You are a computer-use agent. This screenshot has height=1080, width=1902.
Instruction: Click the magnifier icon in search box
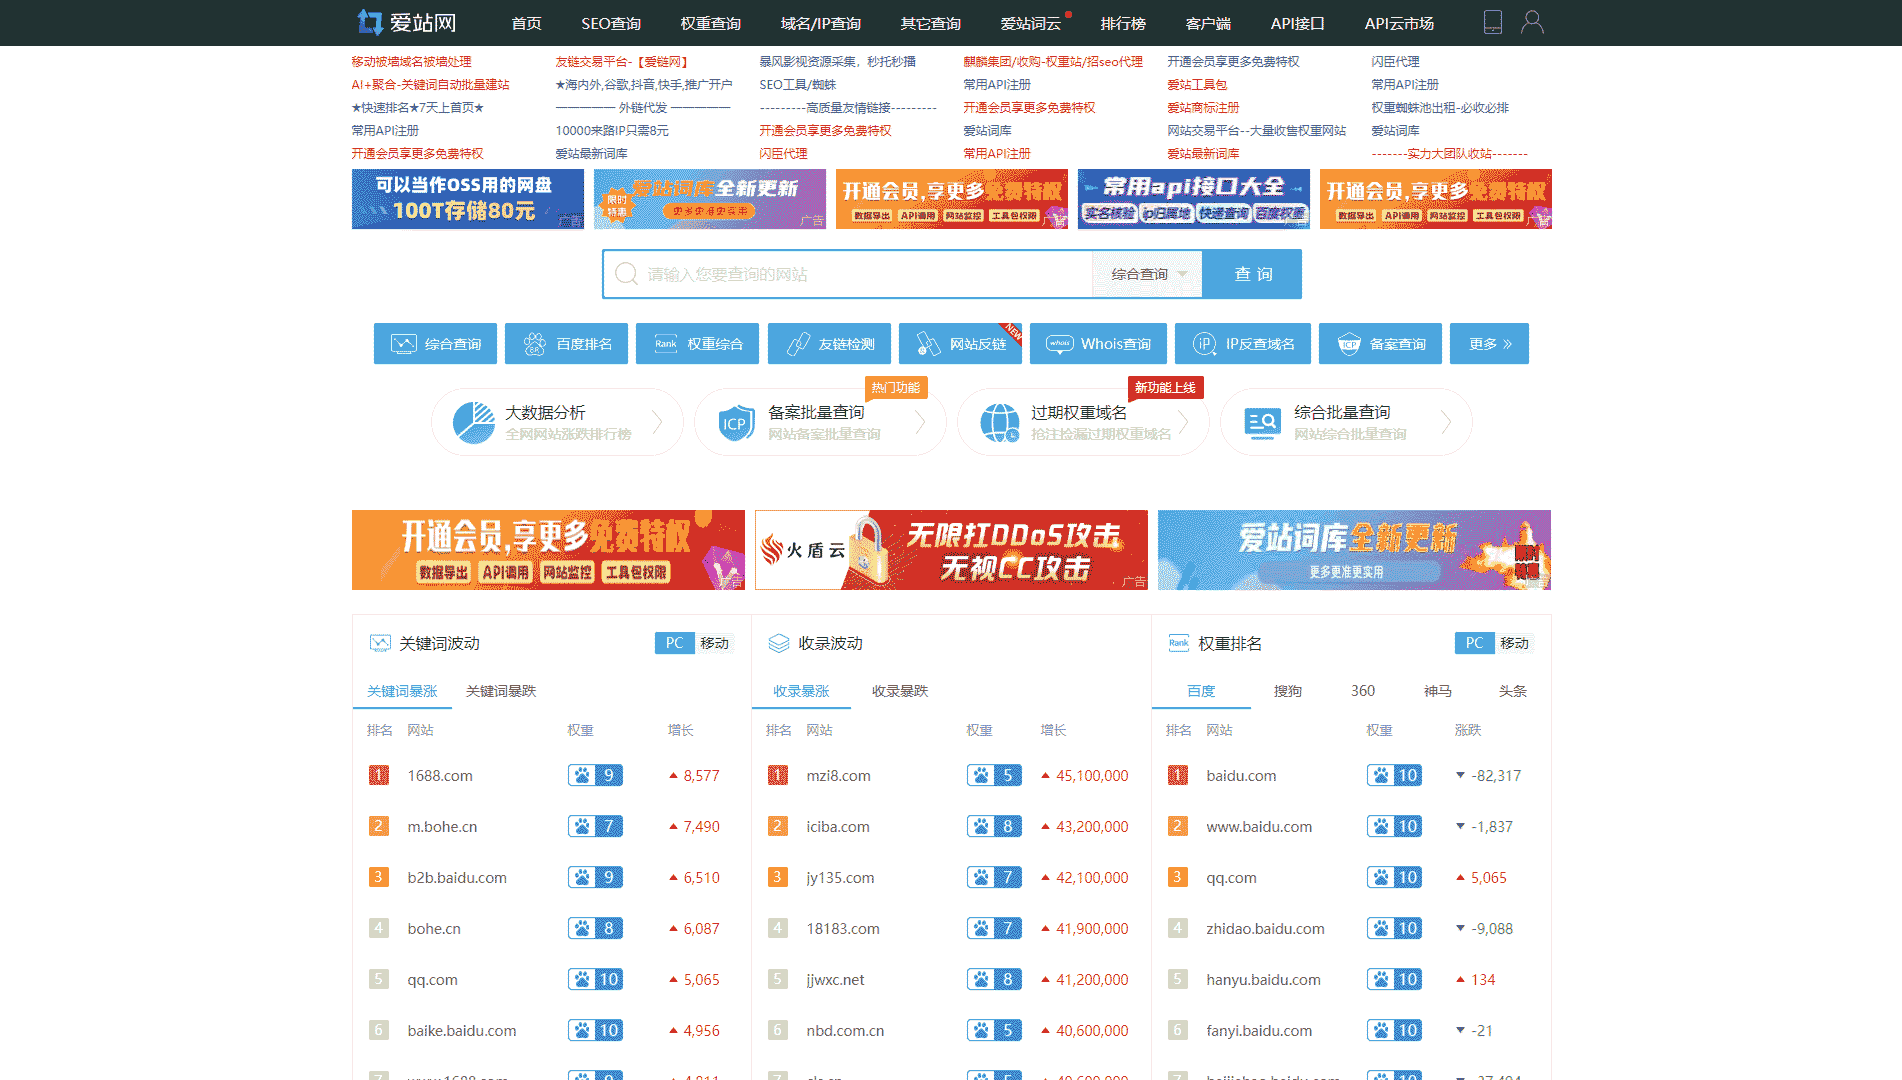pos(626,274)
